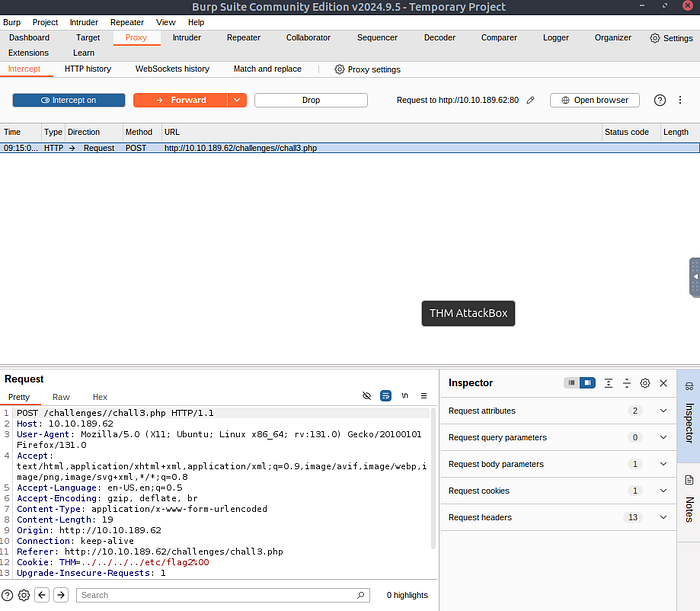
Task: Open the Logger tool tab
Action: 556,37
